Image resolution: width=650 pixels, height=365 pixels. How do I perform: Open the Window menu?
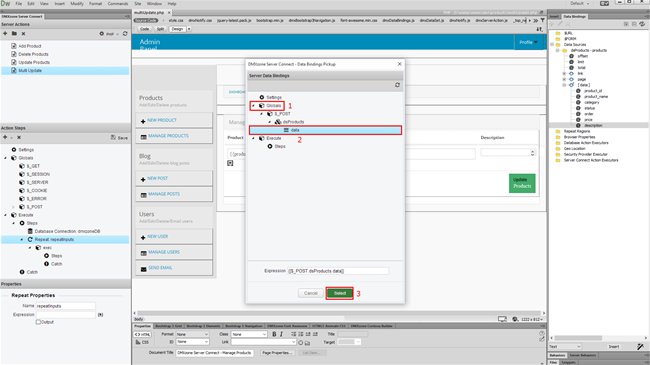coord(154,3)
